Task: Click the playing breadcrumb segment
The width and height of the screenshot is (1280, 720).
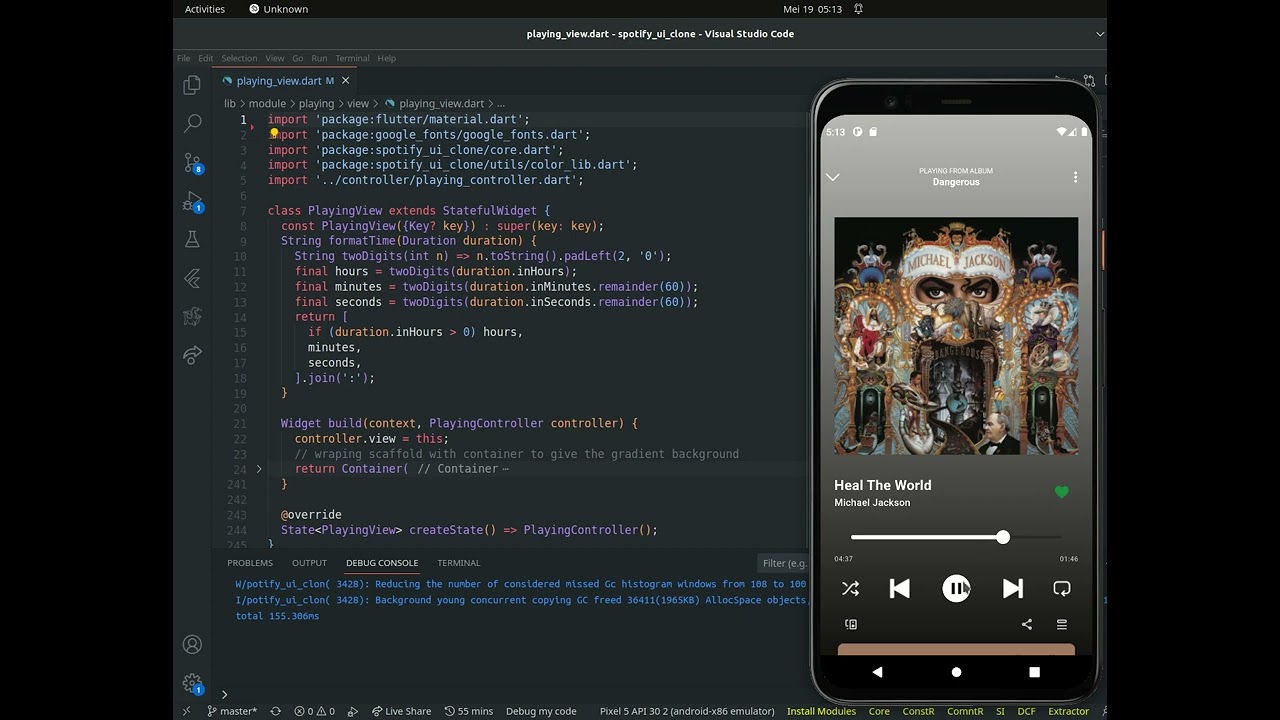Action: pyautogui.click(x=316, y=103)
